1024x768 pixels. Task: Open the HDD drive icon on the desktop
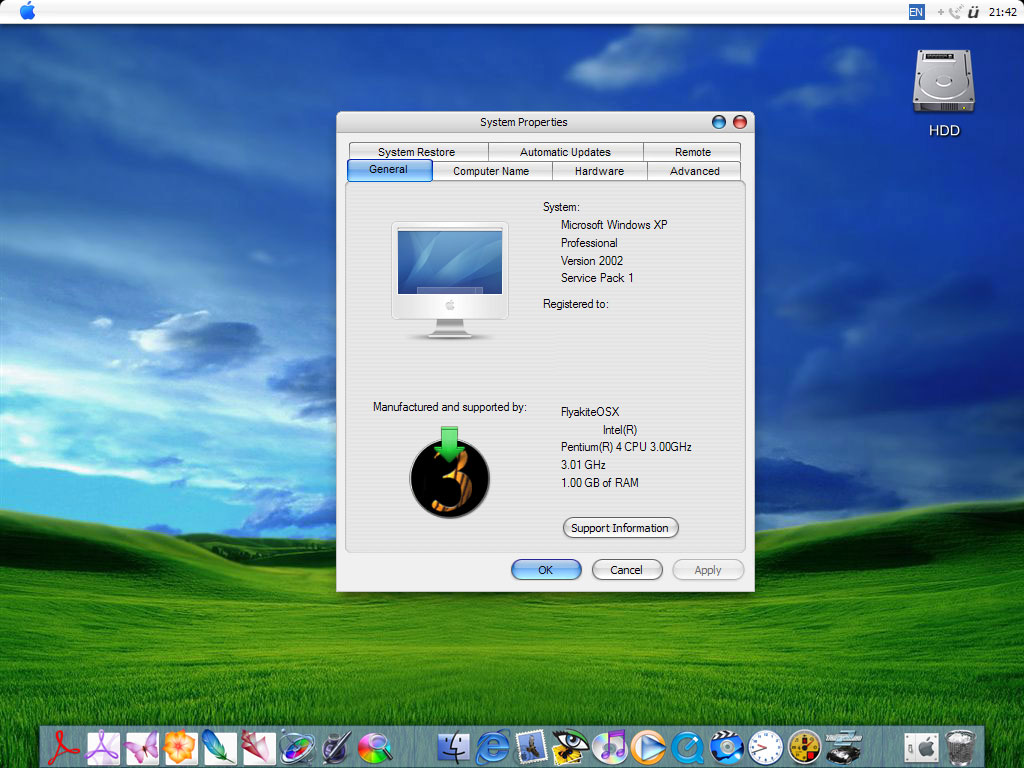pyautogui.click(x=944, y=93)
